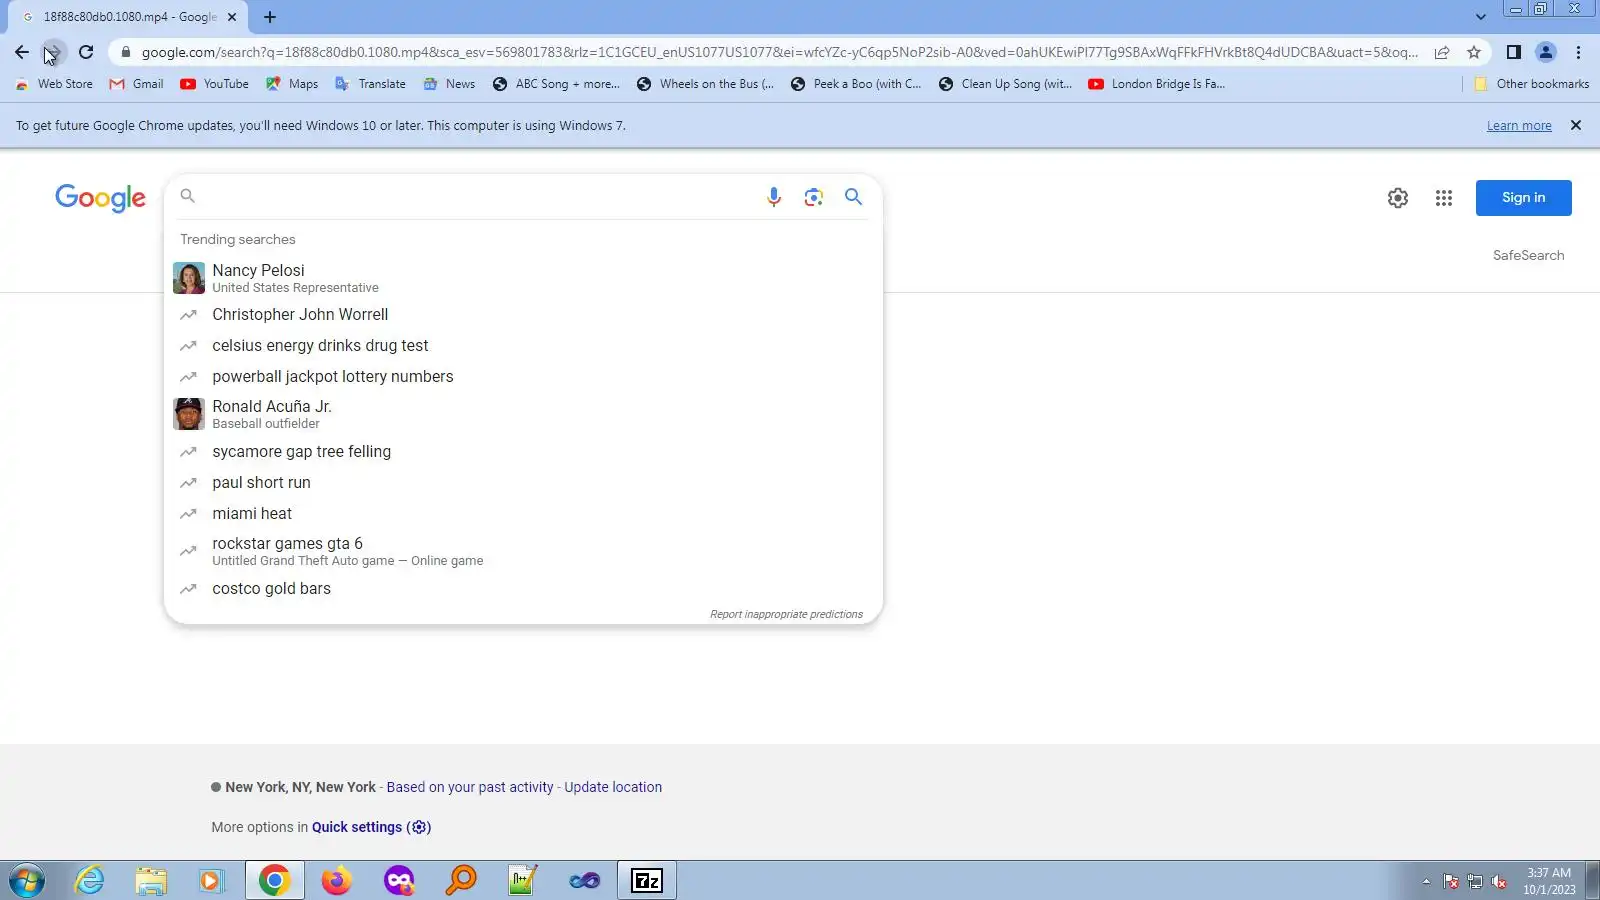Image resolution: width=1600 pixels, height=900 pixels.
Task: Open the Chrome profile avatar
Action: 1546,52
